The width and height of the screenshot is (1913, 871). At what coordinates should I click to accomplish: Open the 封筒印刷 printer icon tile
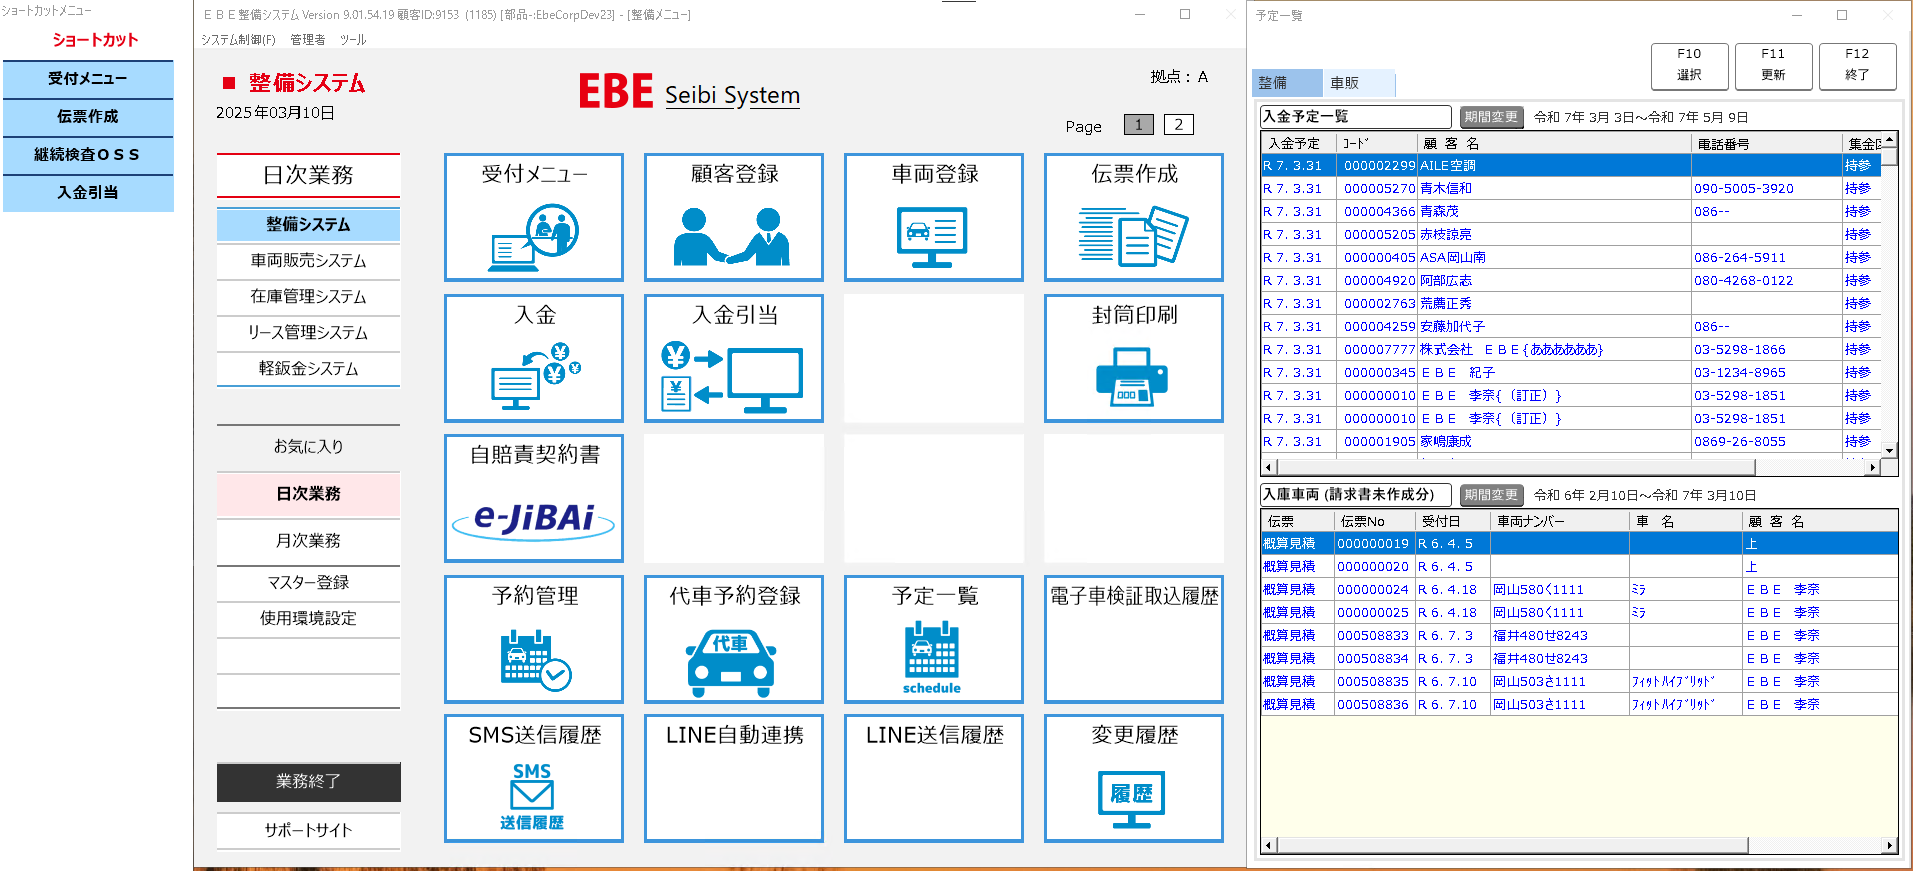[x=1134, y=358]
